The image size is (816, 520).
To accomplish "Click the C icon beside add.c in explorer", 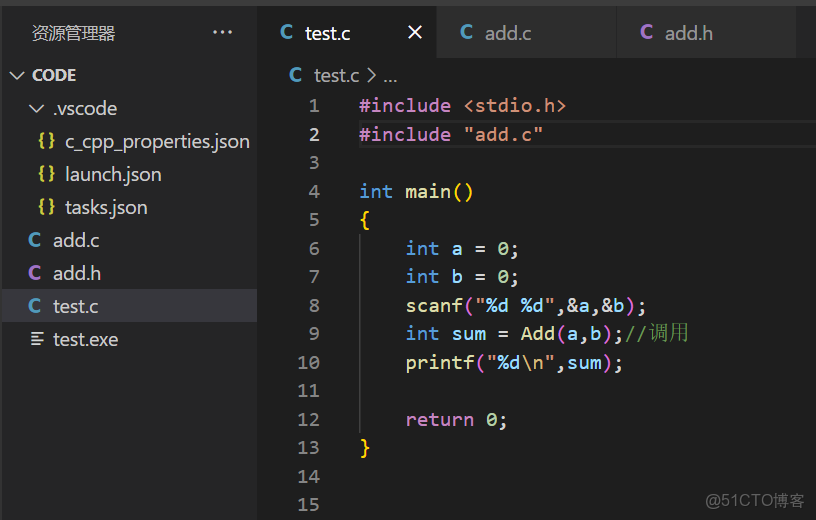I will tap(35, 240).
